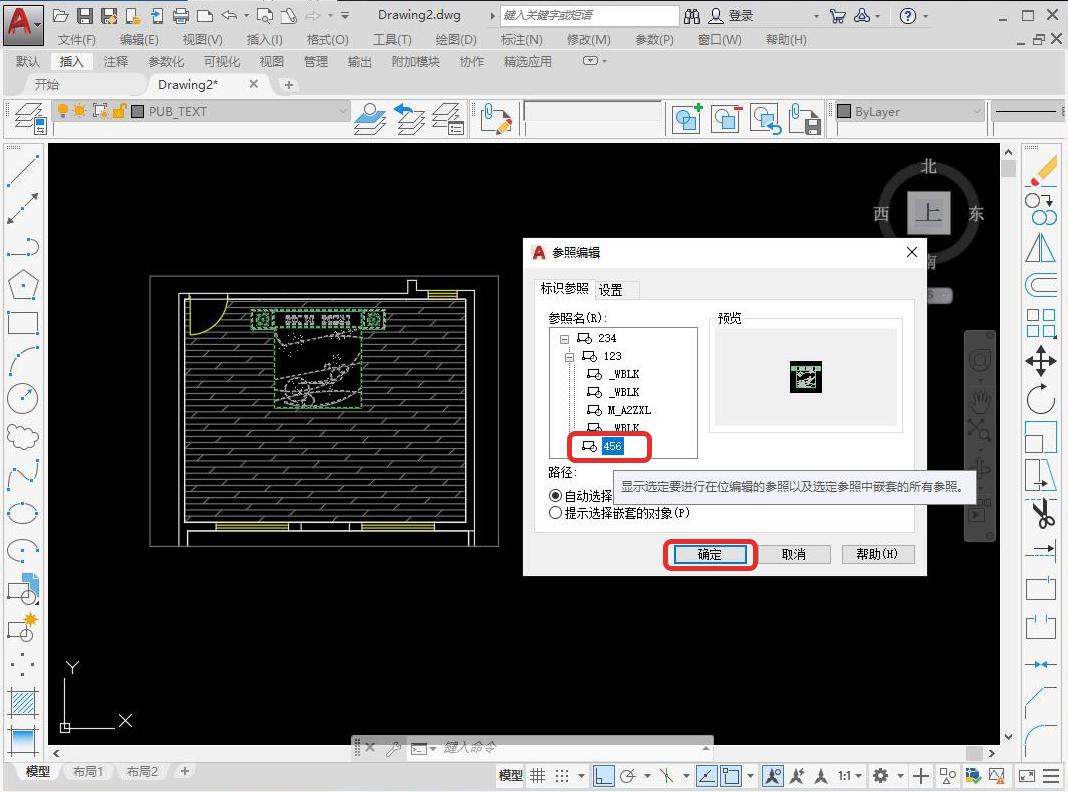1068x792 pixels.
Task: Expand the 234 reference tree node
Action: [566, 340]
